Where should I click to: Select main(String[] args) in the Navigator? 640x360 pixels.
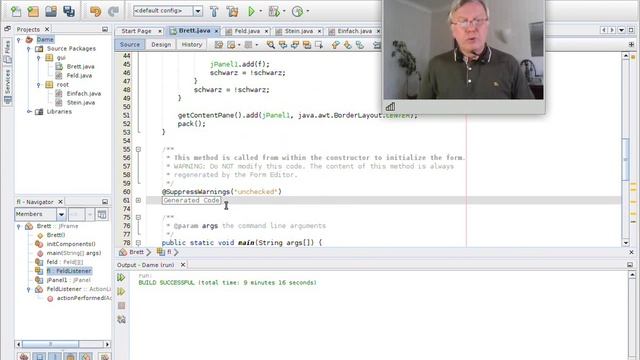[73, 253]
